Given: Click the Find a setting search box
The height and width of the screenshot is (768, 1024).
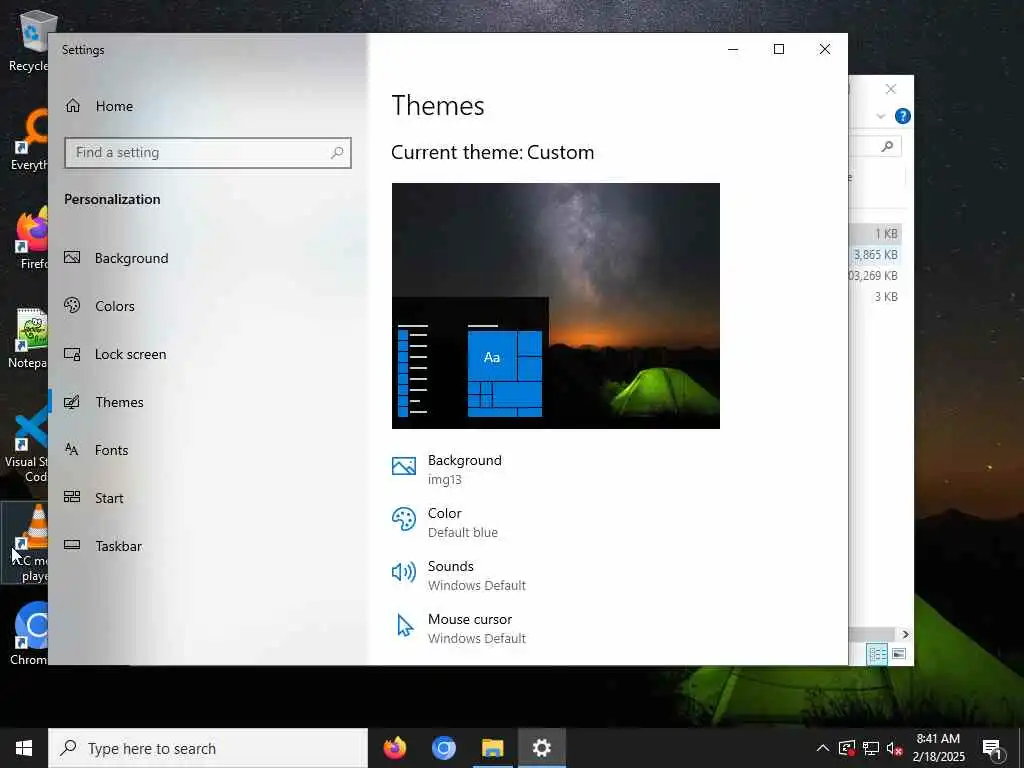Looking at the screenshot, I should tap(208, 153).
